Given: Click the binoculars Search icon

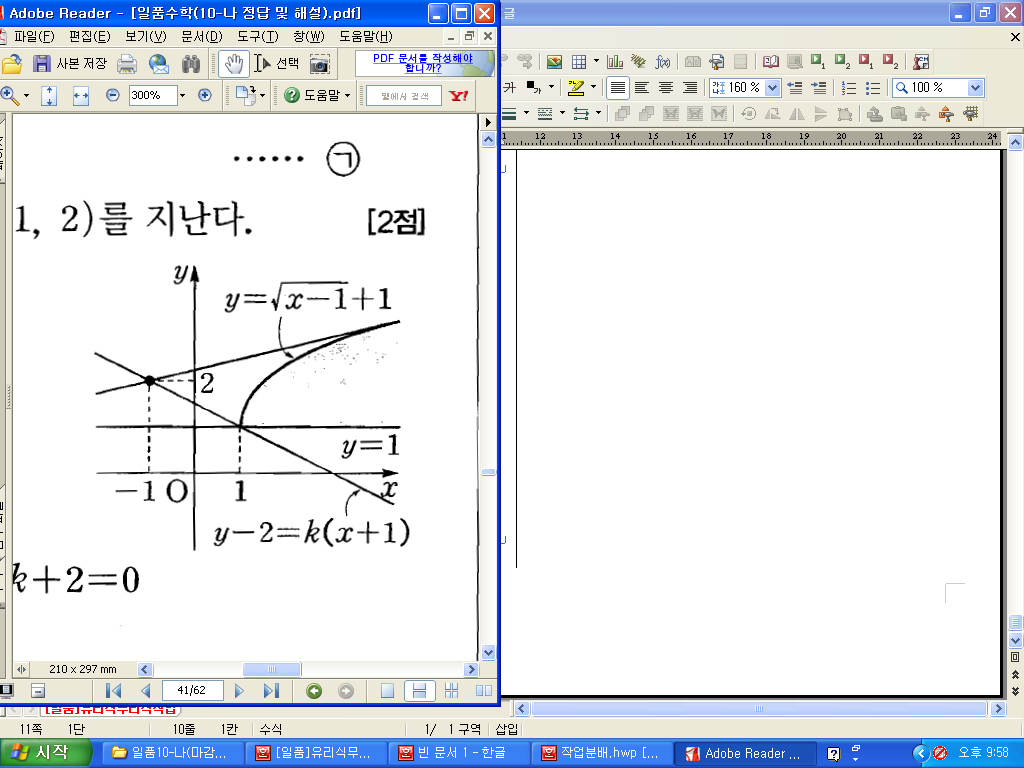Looking at the screenshot, I should [x=191, y=63].
